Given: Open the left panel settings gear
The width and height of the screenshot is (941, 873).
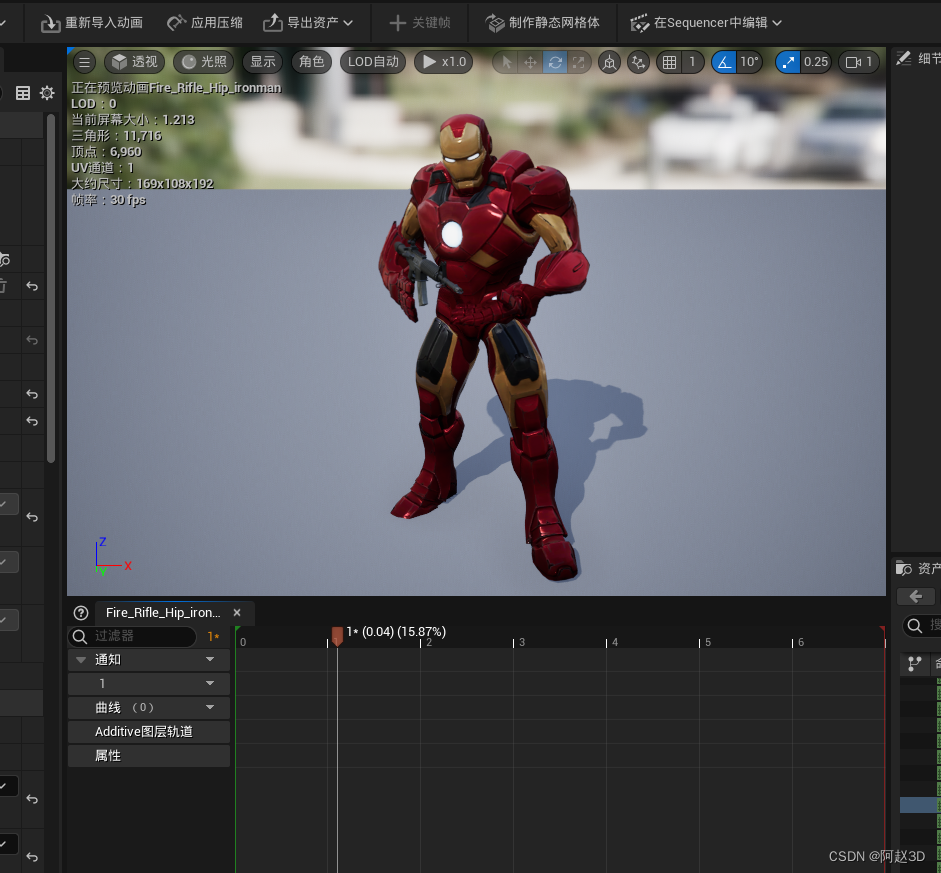Looking at the screenshot, I should (x=47, y=93).
